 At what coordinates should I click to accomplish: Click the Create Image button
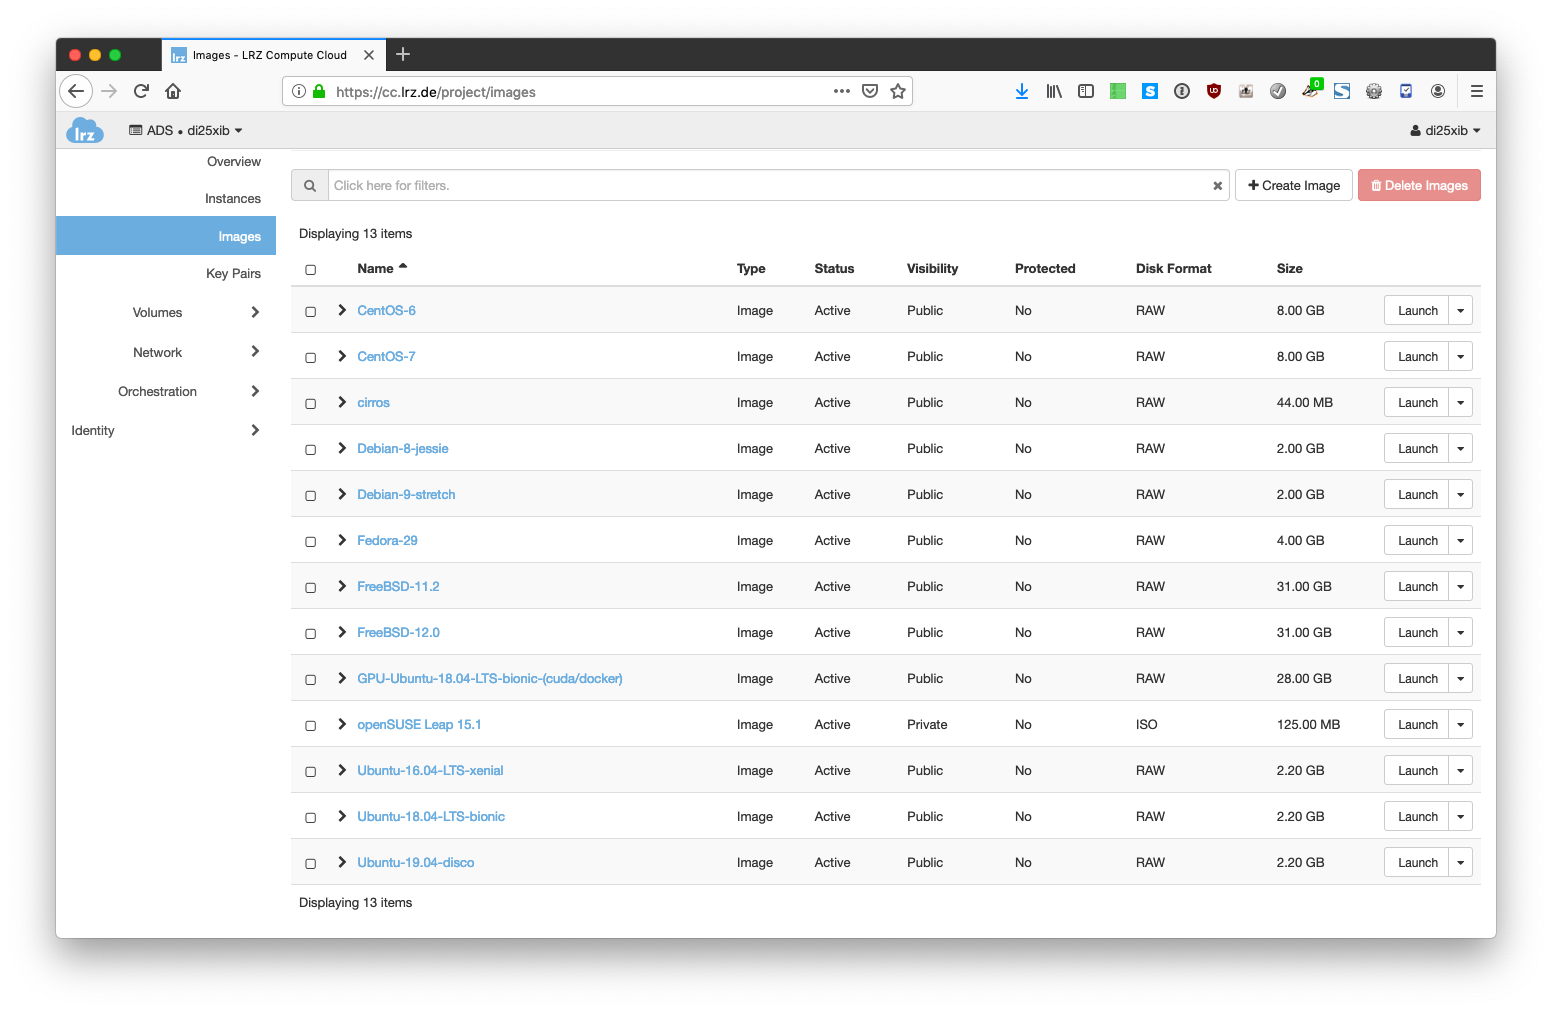point(1293,186)
